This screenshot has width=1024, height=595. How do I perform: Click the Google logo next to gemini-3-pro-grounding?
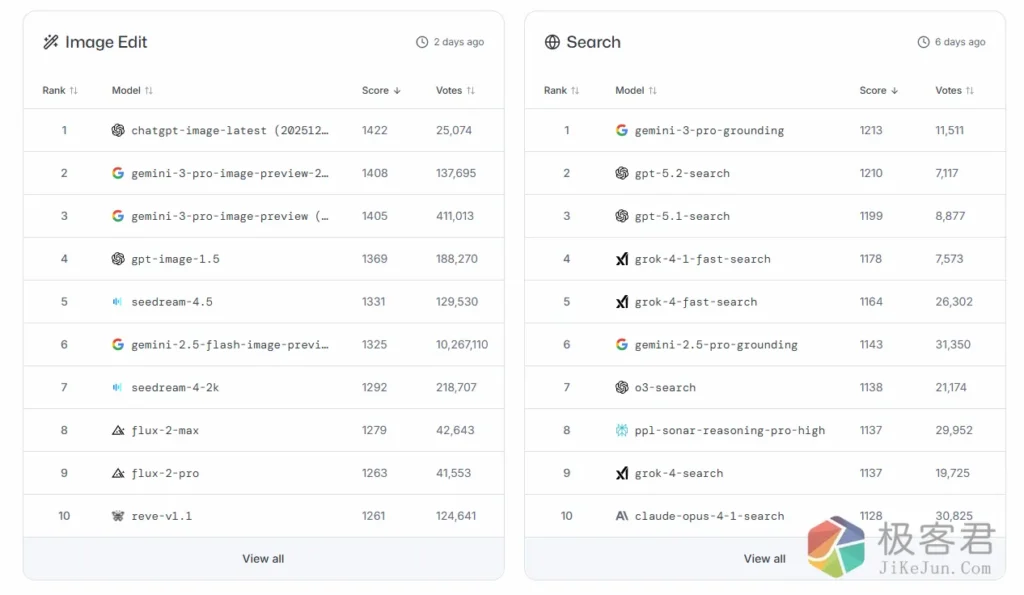[622, 130]
